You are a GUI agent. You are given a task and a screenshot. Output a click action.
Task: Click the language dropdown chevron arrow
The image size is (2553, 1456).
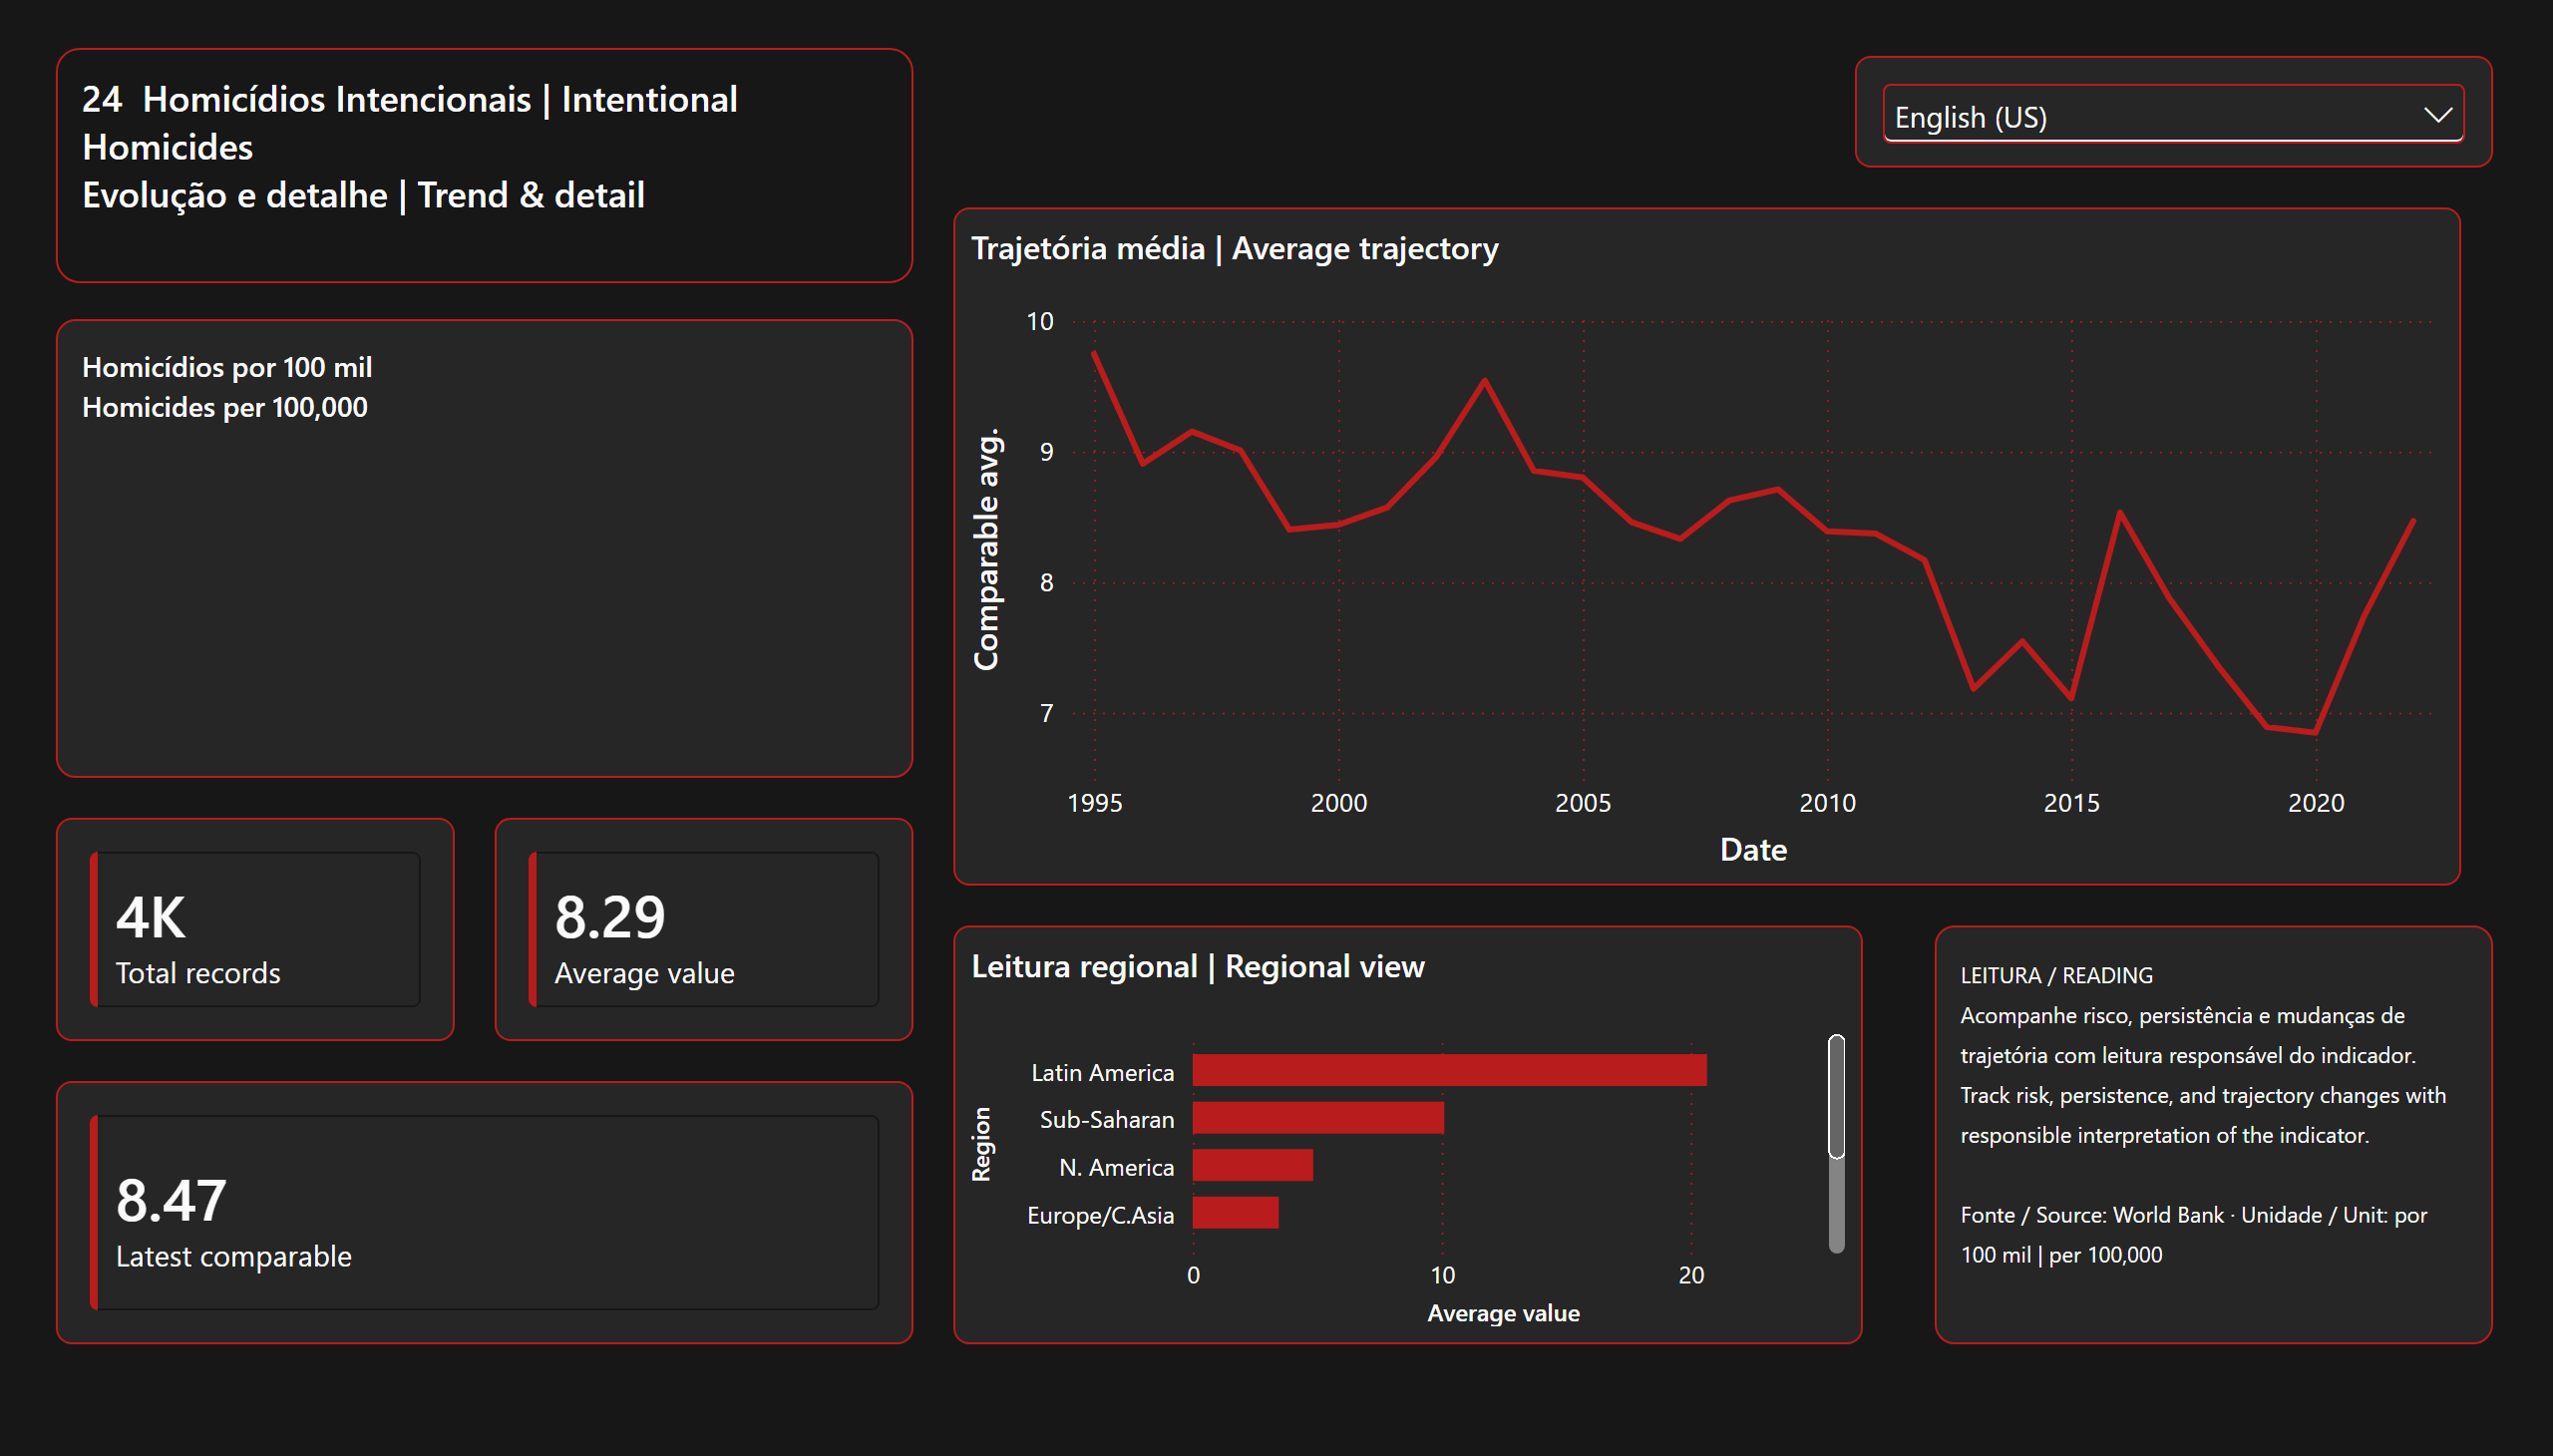pos(2438,115)
